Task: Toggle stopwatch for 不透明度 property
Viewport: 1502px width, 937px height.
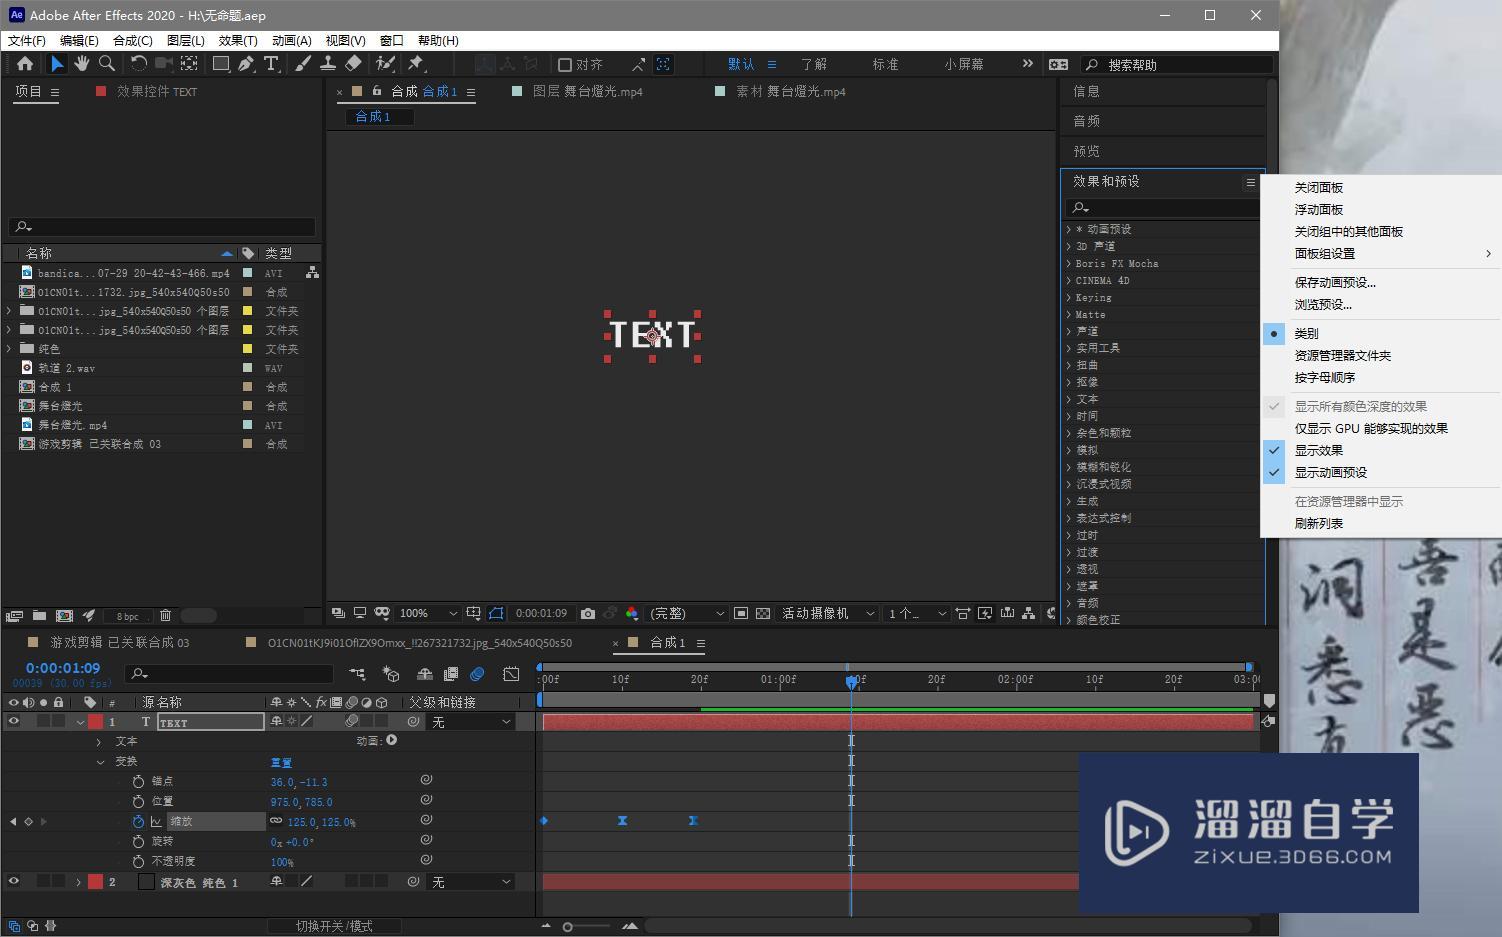Action: click(x=139, y=861)
